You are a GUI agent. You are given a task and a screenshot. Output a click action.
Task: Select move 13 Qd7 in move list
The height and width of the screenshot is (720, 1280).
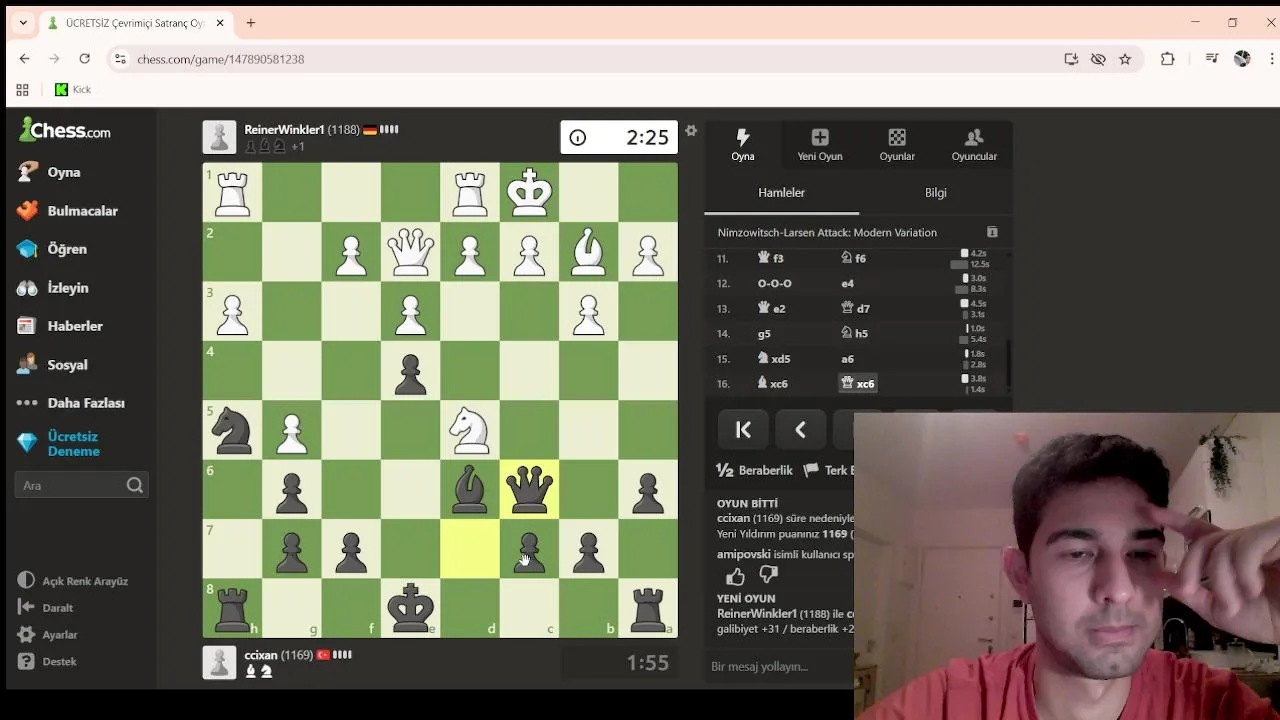point(855,309)
